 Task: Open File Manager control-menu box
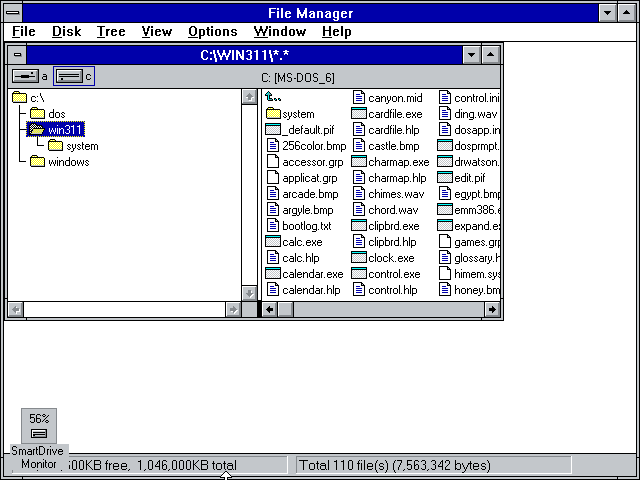(x=13, y=13)
